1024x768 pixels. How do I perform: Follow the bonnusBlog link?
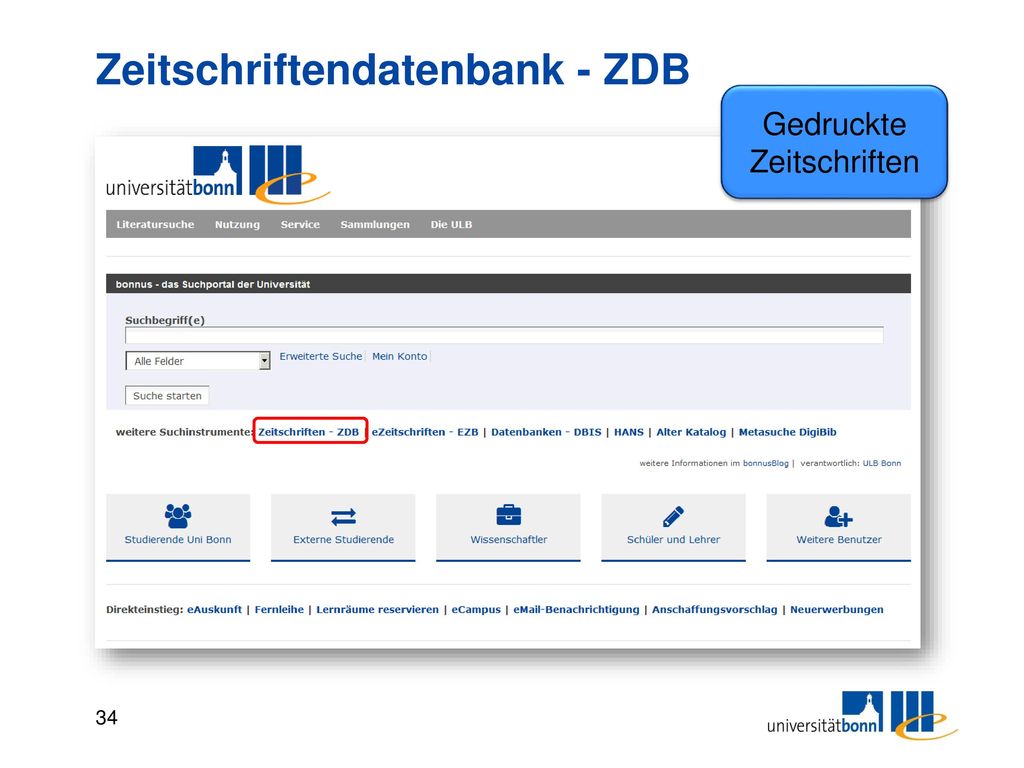click(x=766, y=463)
